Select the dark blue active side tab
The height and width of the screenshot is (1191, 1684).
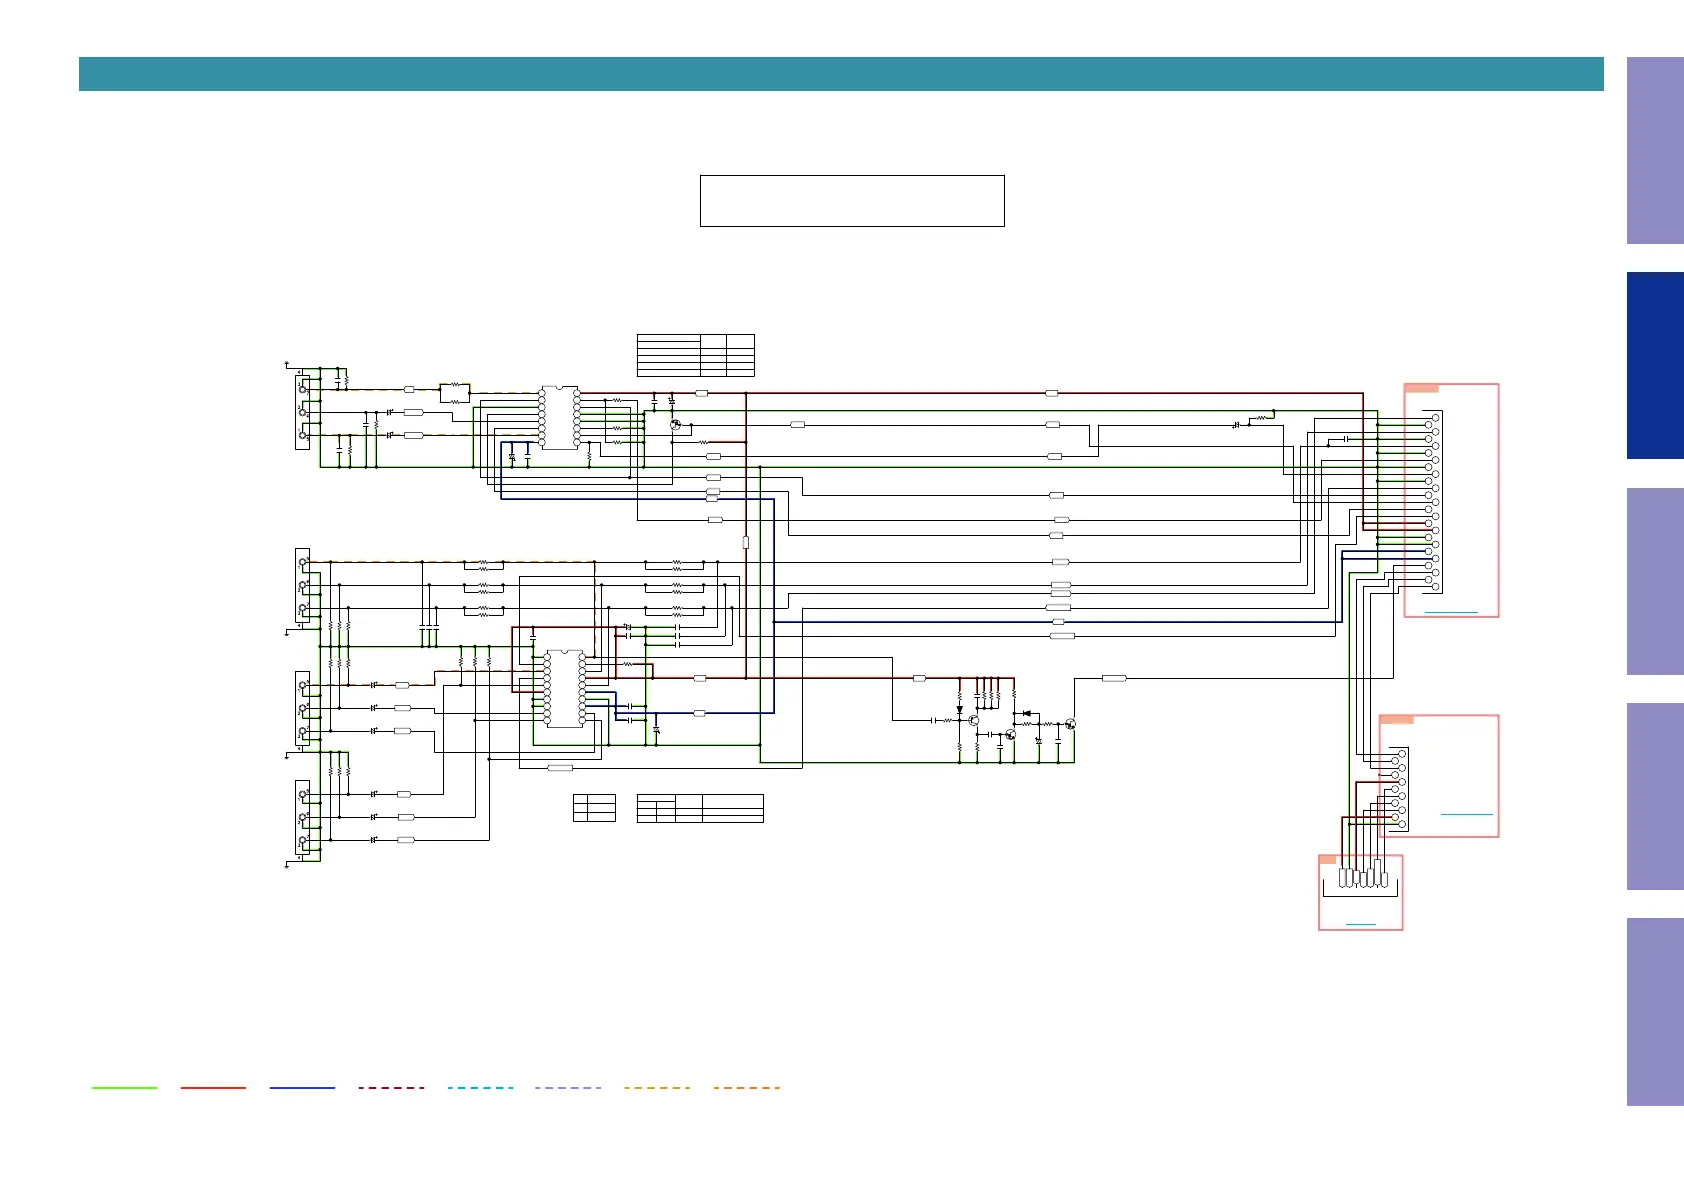1655,366
